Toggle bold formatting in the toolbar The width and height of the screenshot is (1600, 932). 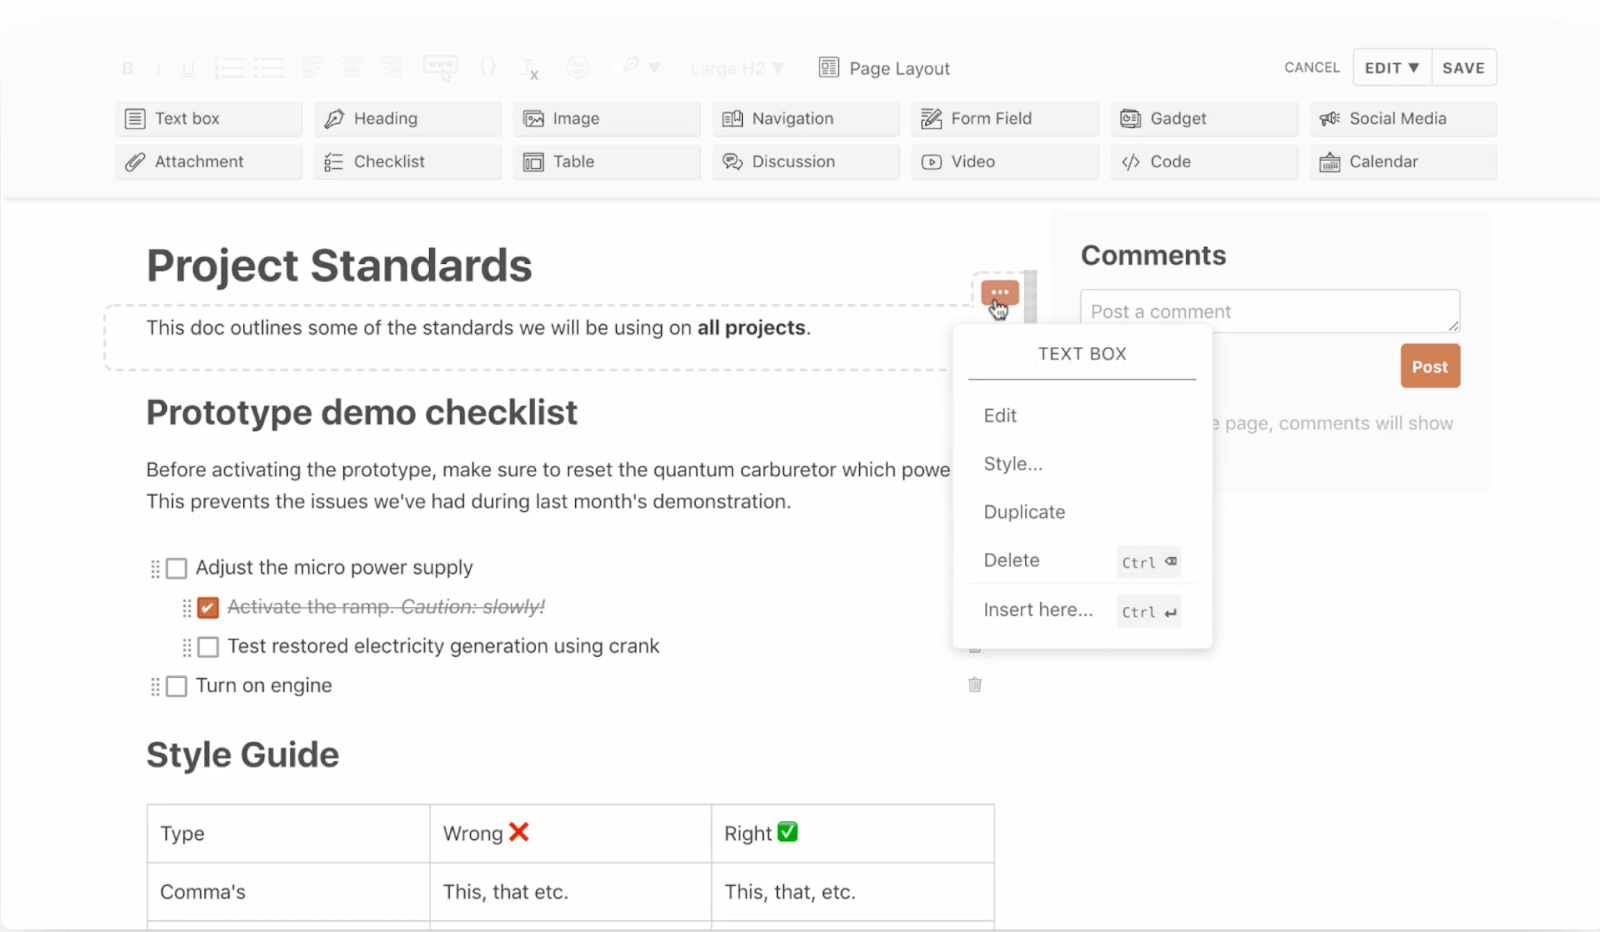click(127, 68)
